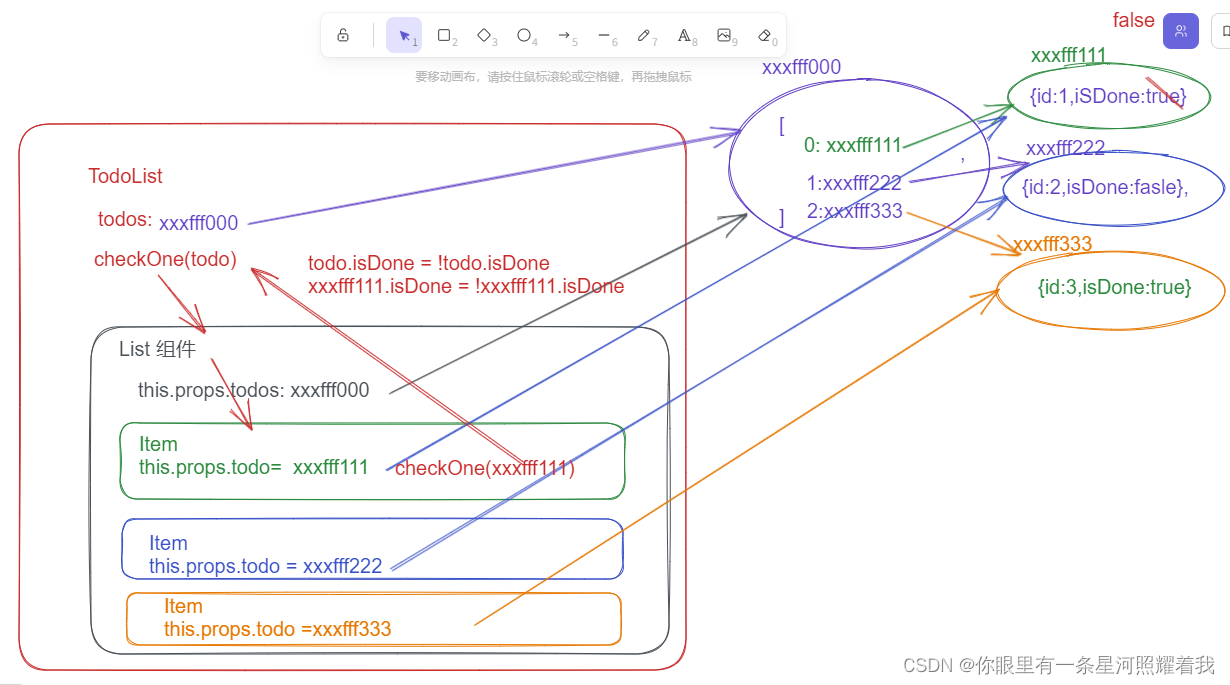Select '{id:2,isDone:fasle},' object text
Viewport: 1230px width, 685px height.
(1105, 187)
